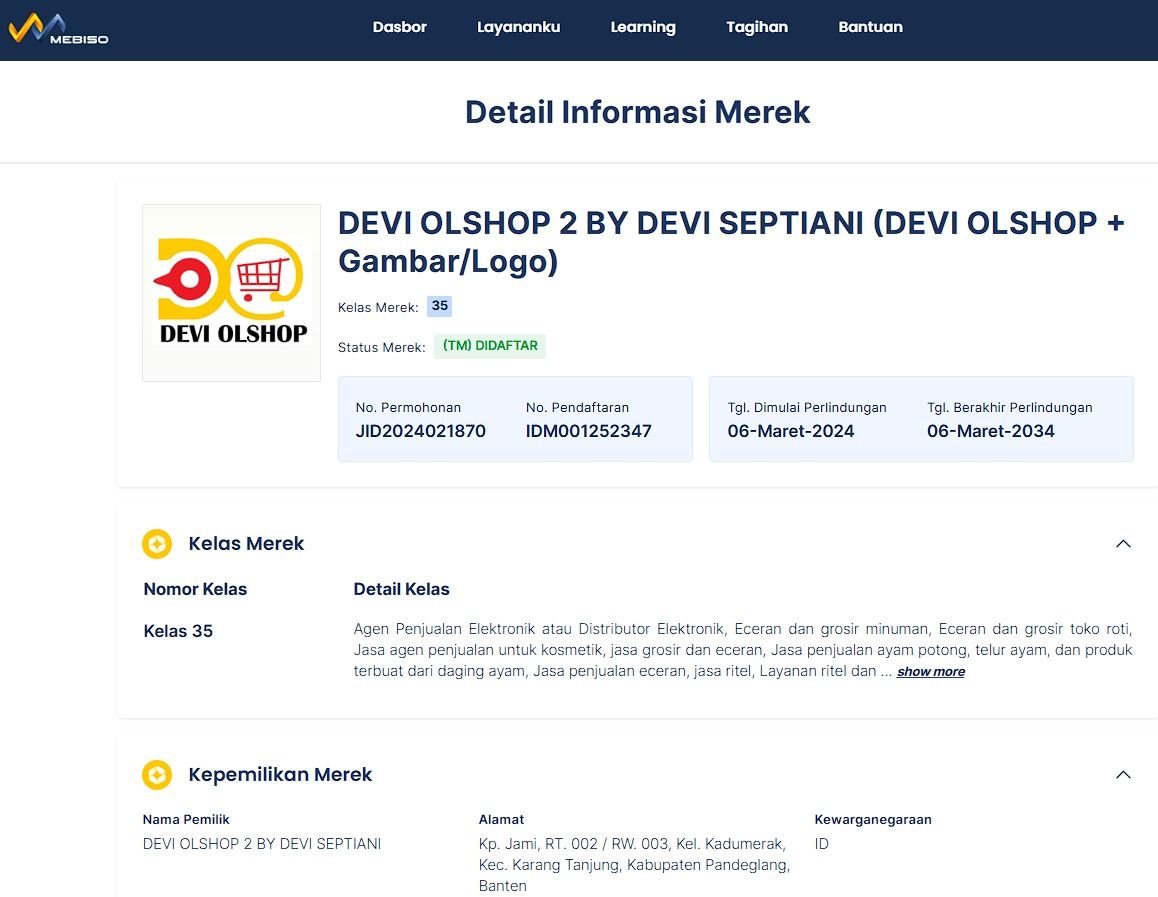
Task: Click the Kelas Merek section heading
Action: [x=246, y=543]
